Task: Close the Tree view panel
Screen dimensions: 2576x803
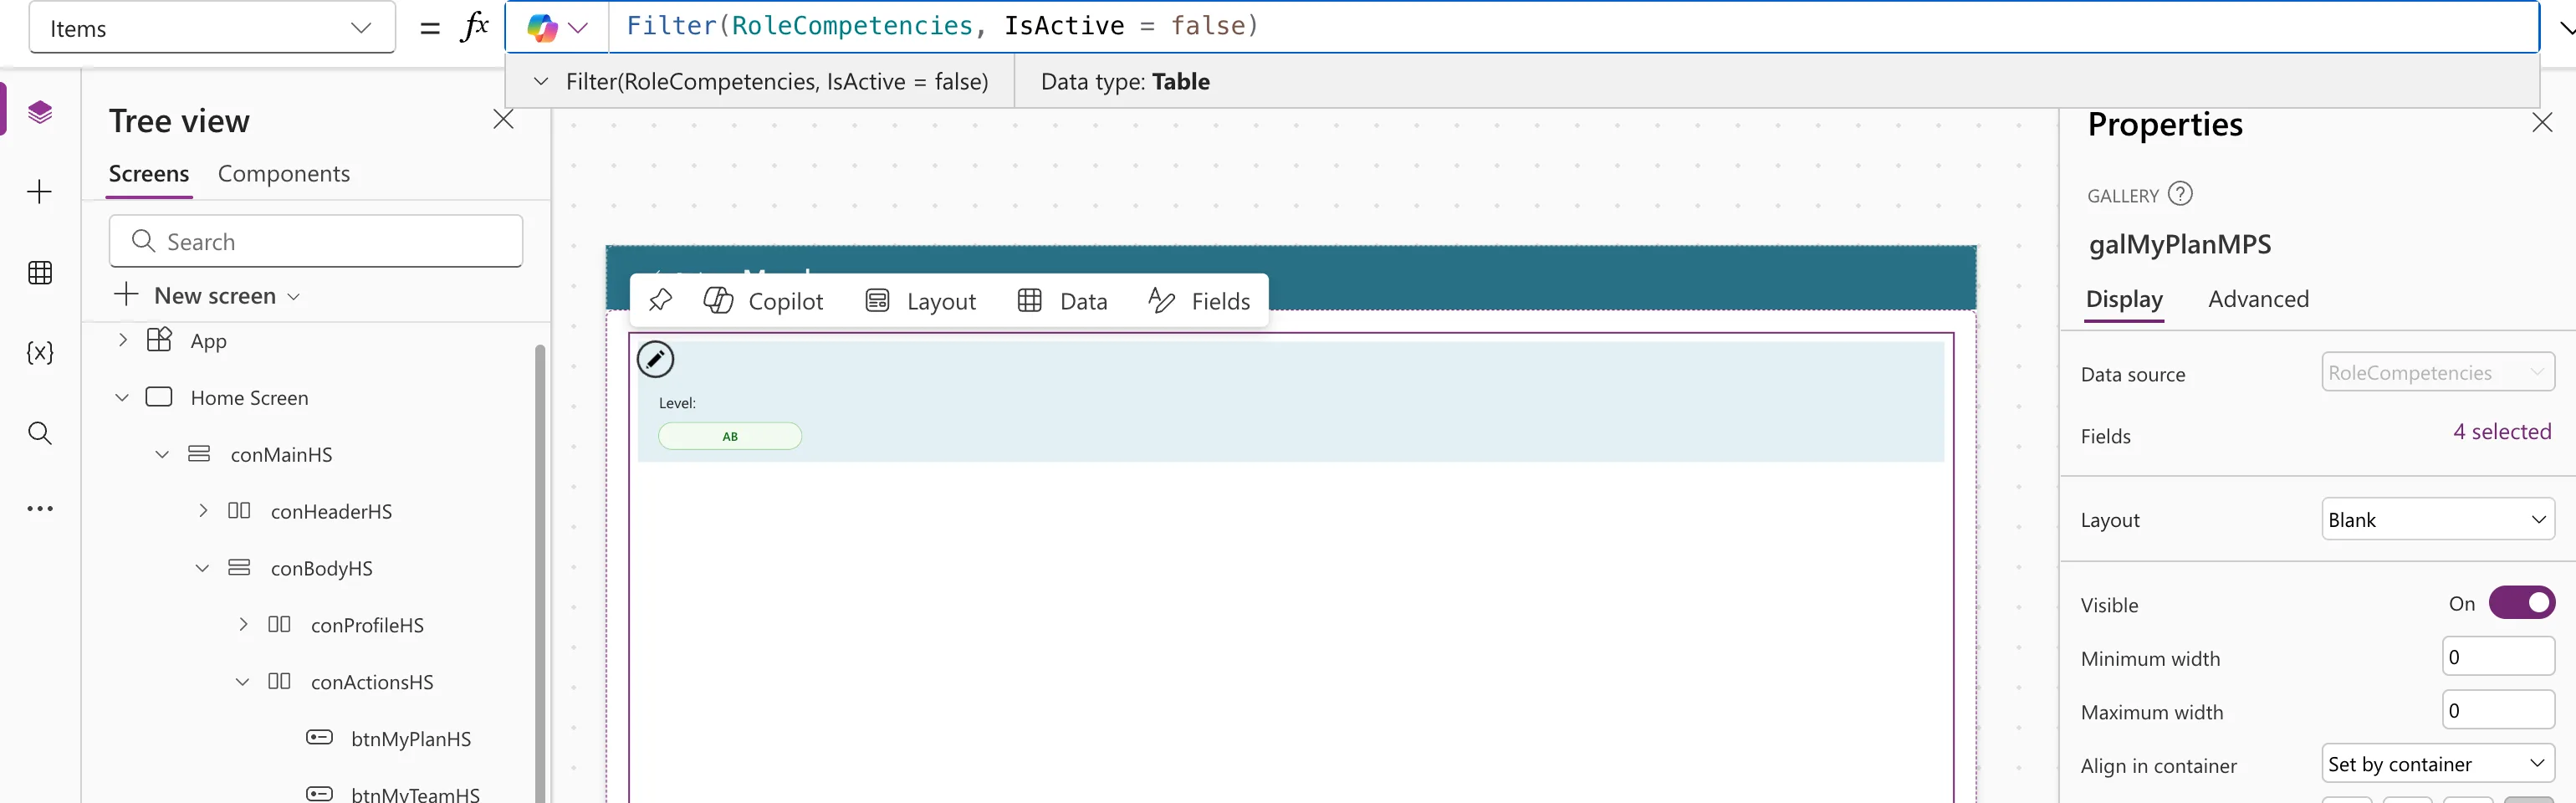Action: pyautogui.click(x=503, y=120)
